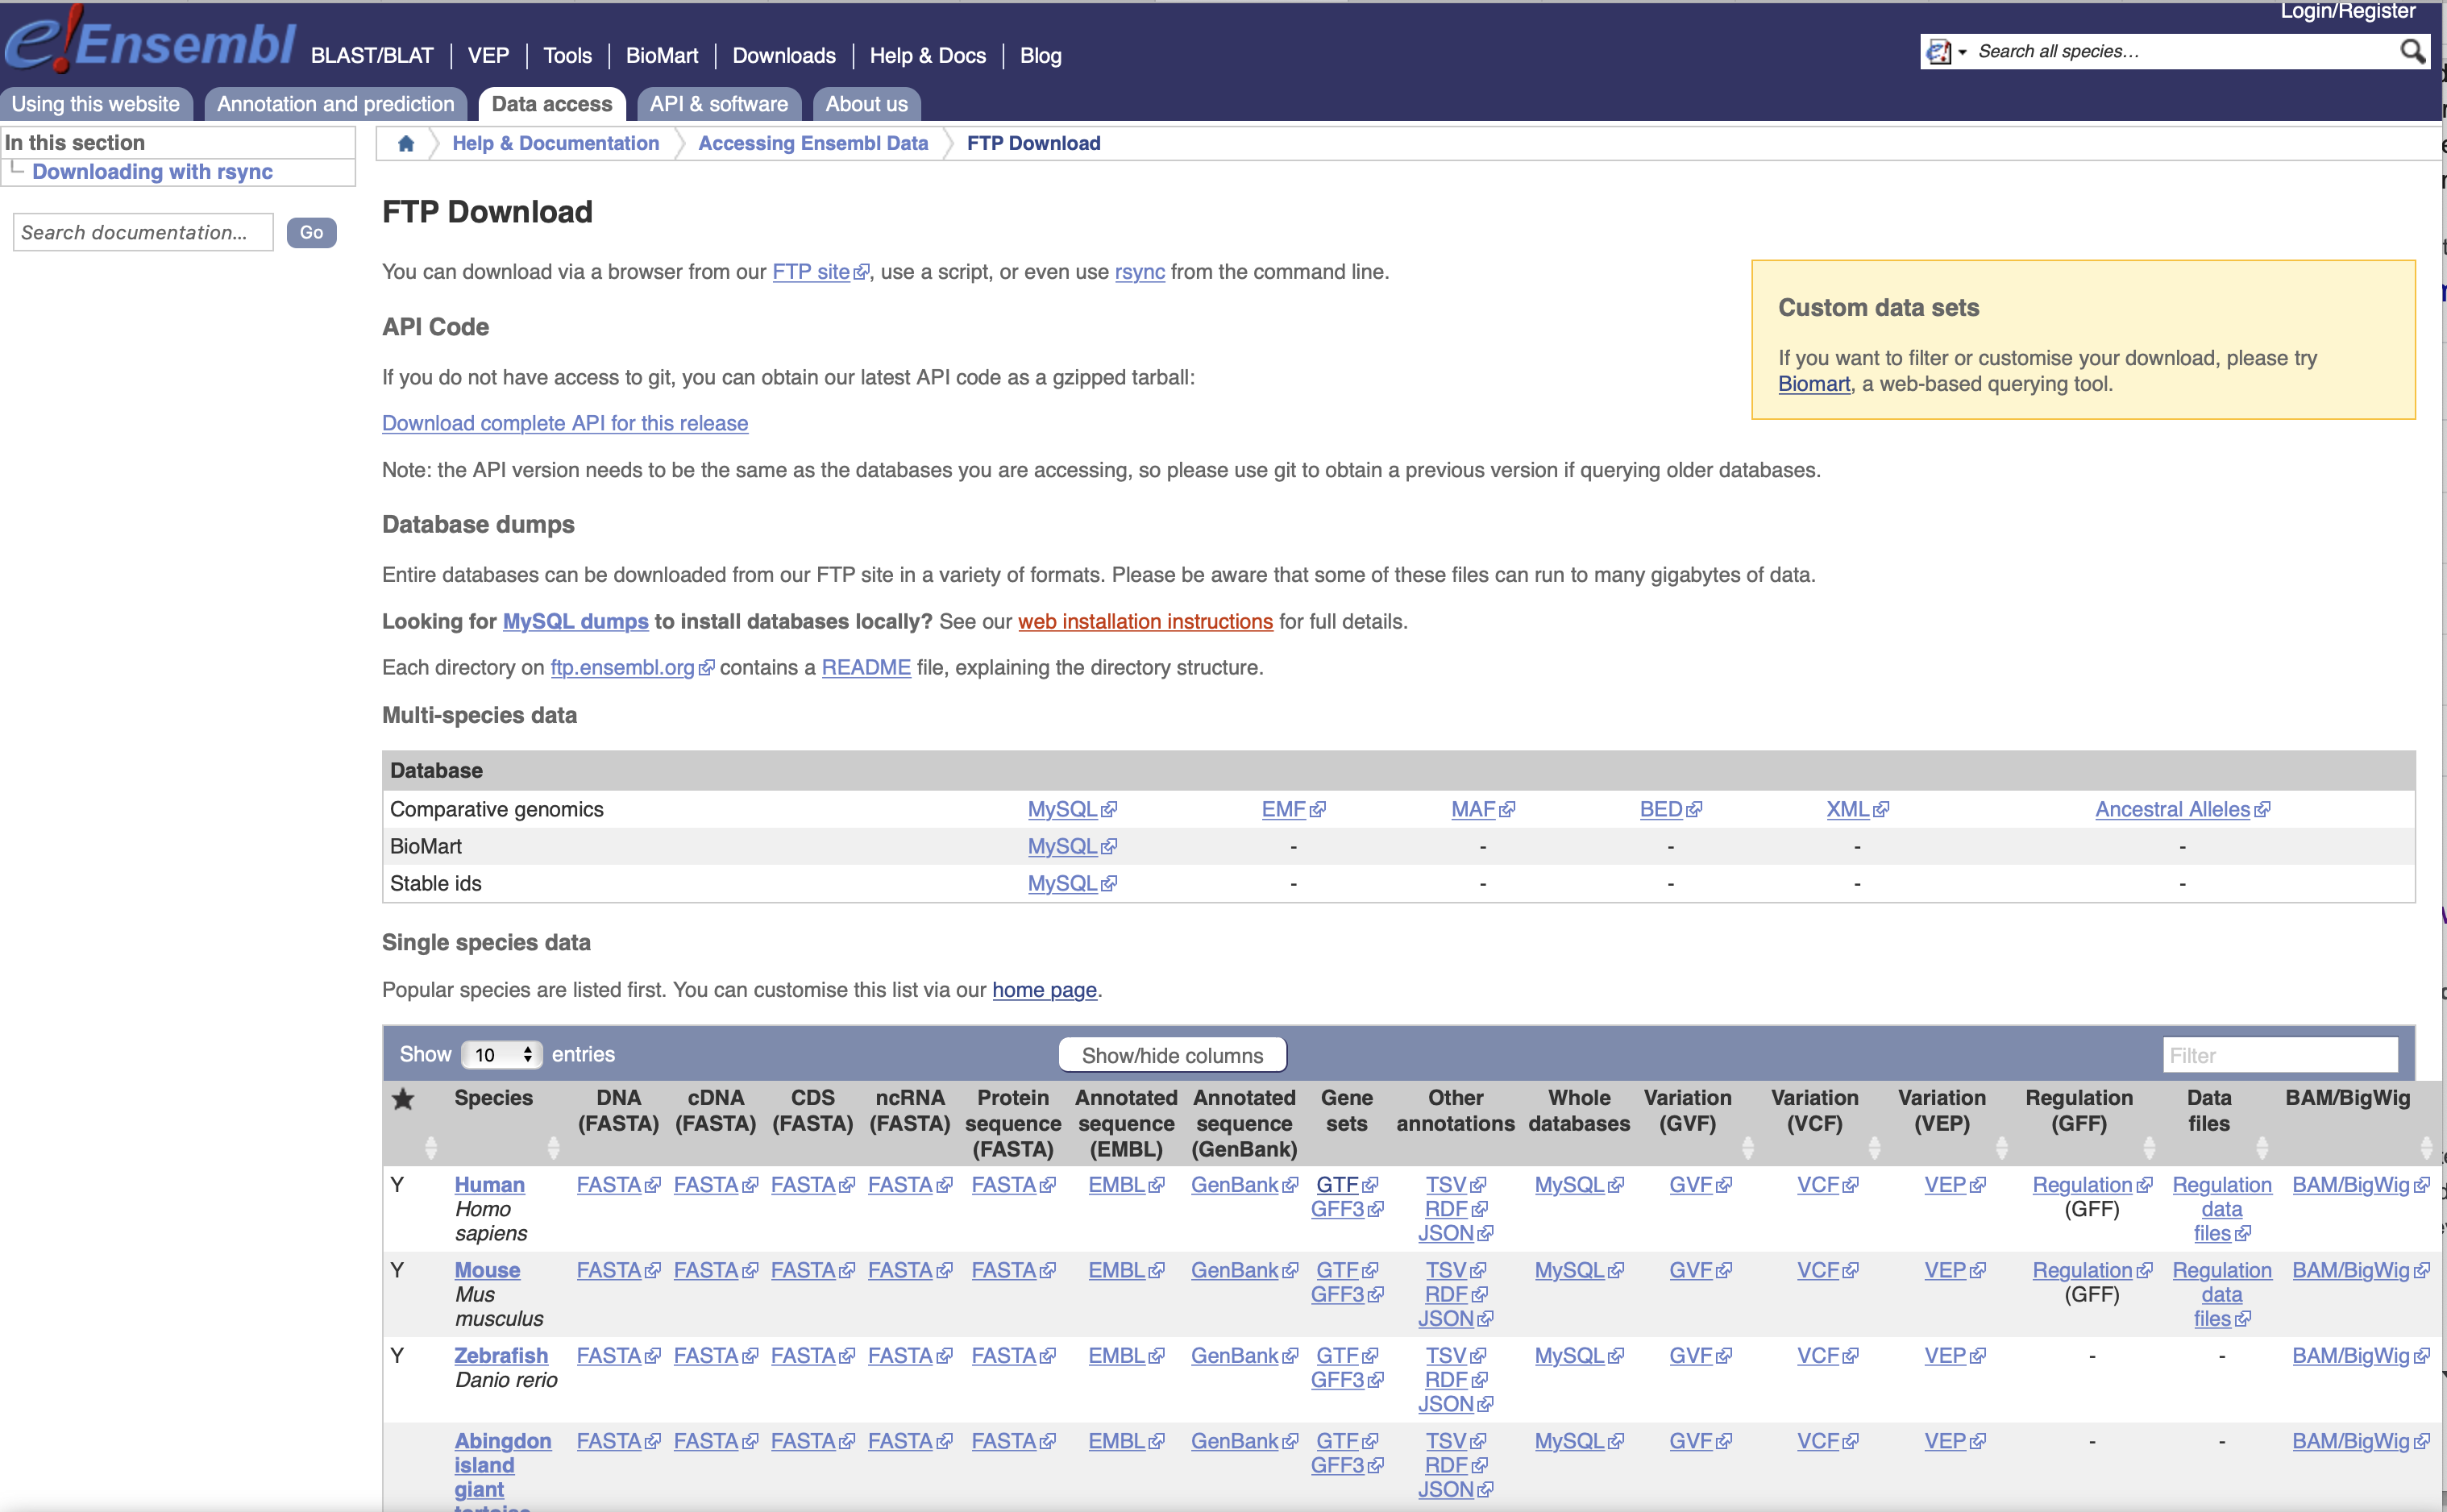
Task: Click Show/hide columns button
Action: [x=1172, y=1055]
